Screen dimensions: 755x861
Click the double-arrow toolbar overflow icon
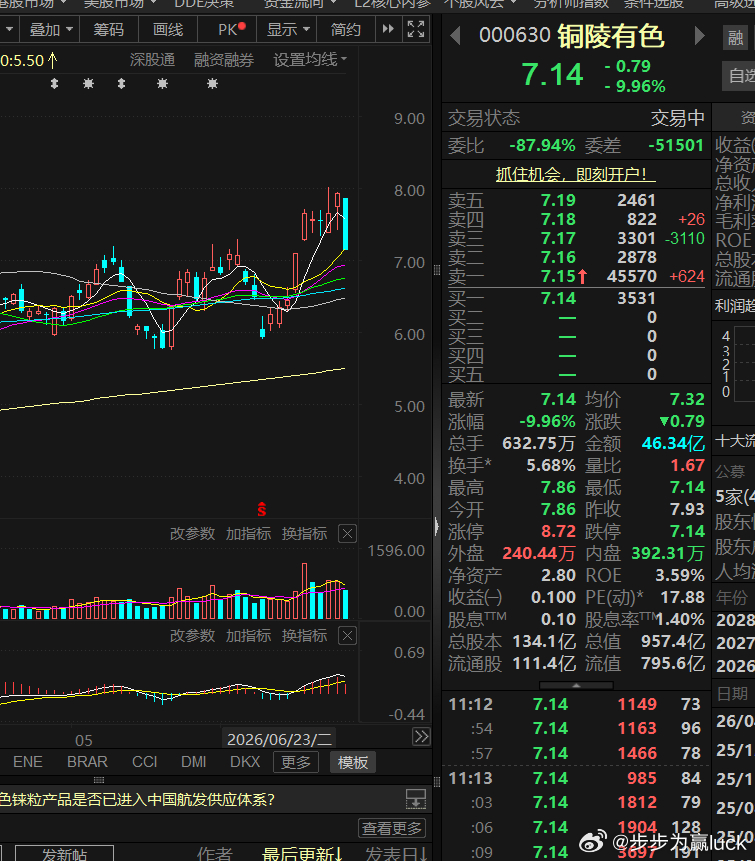[x=388, y=29]
